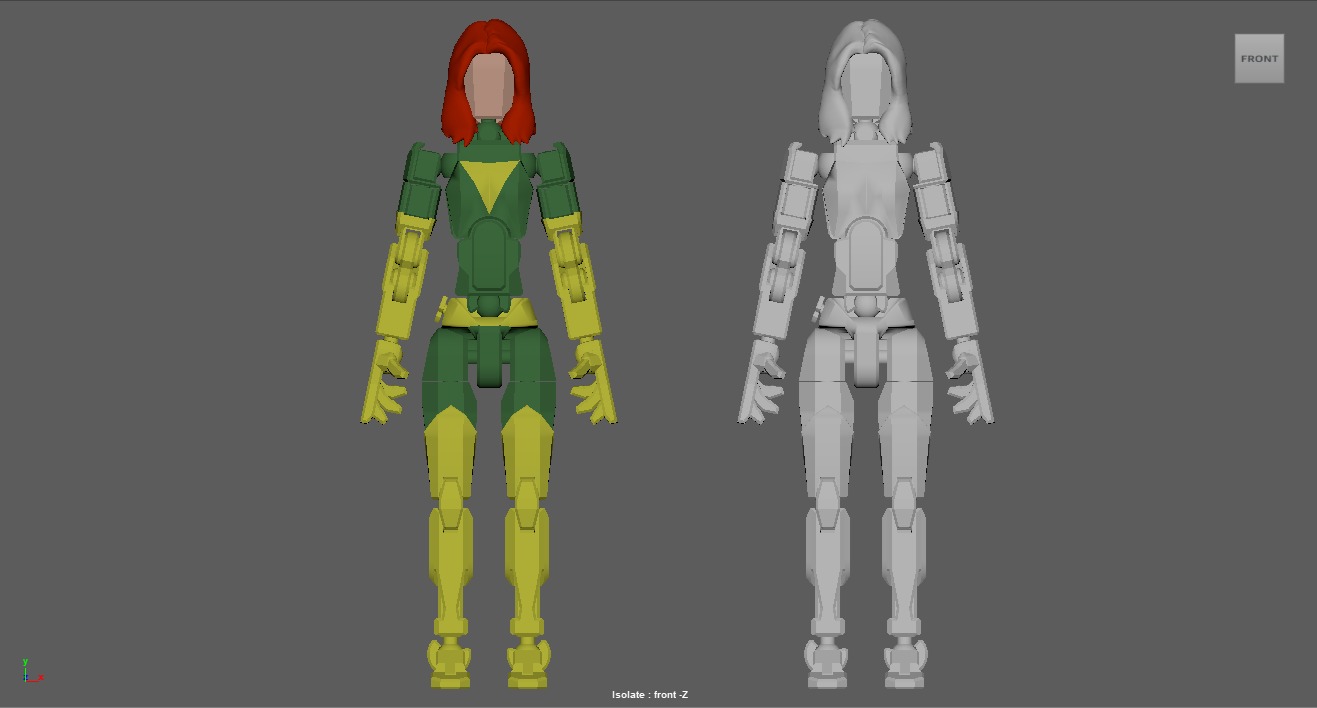
Task: Click the FRONT face of the view cube
Action: [1259, 58]
